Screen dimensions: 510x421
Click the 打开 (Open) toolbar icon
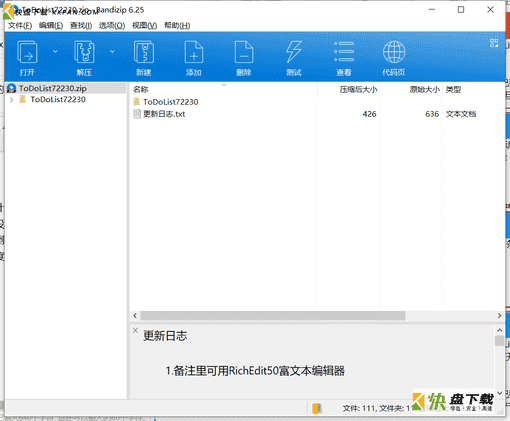(x=27, y=52)
